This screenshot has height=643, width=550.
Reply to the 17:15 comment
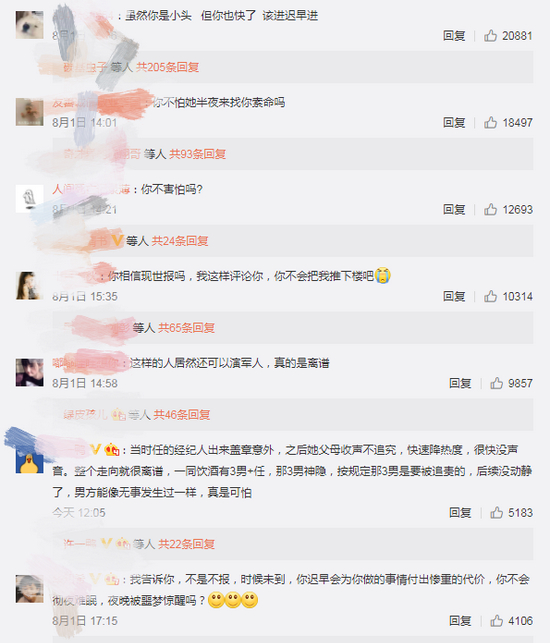(460, 621)
